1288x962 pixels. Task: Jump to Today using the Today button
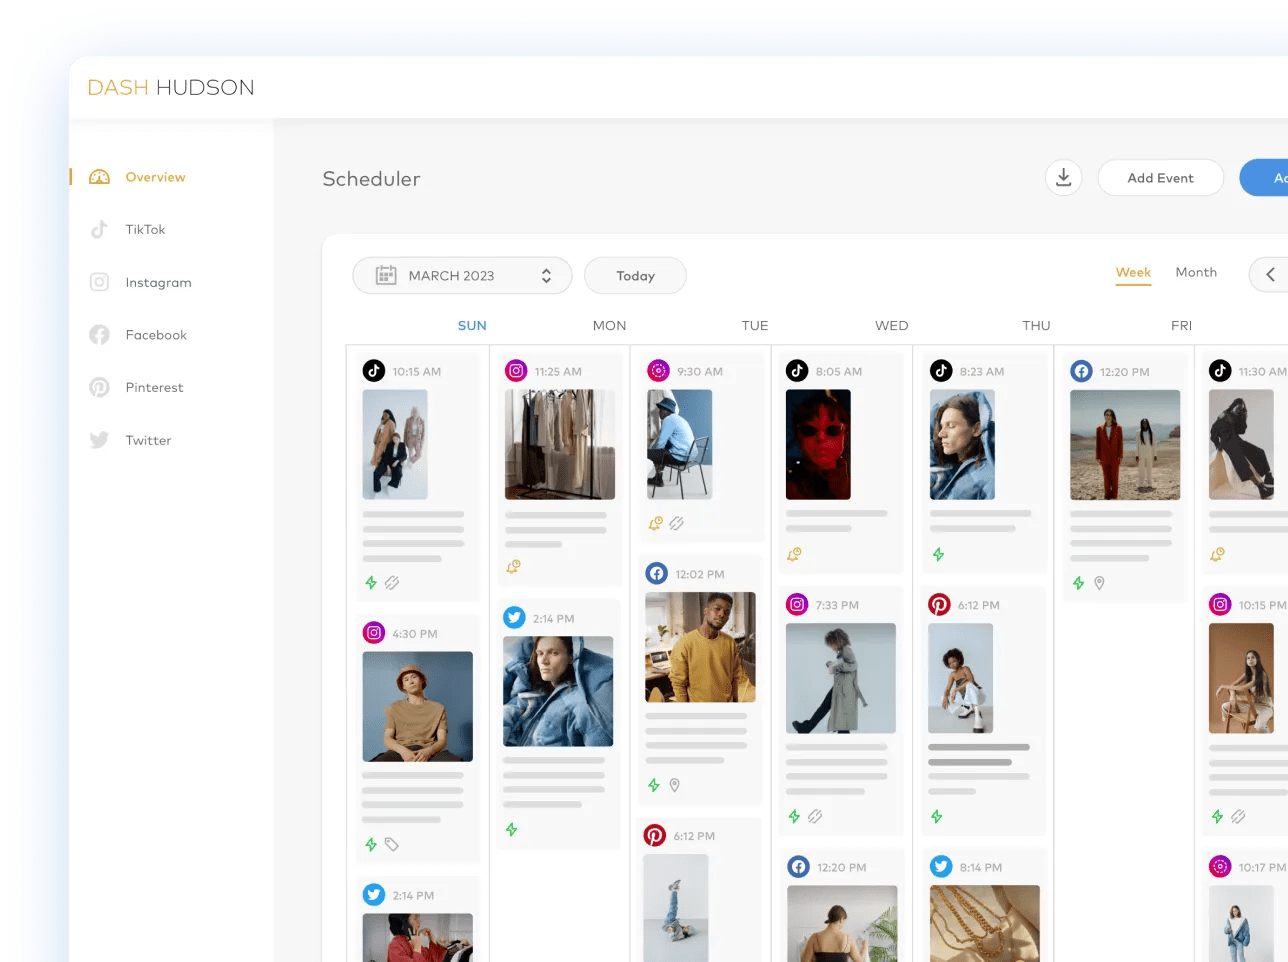(634, 275)
